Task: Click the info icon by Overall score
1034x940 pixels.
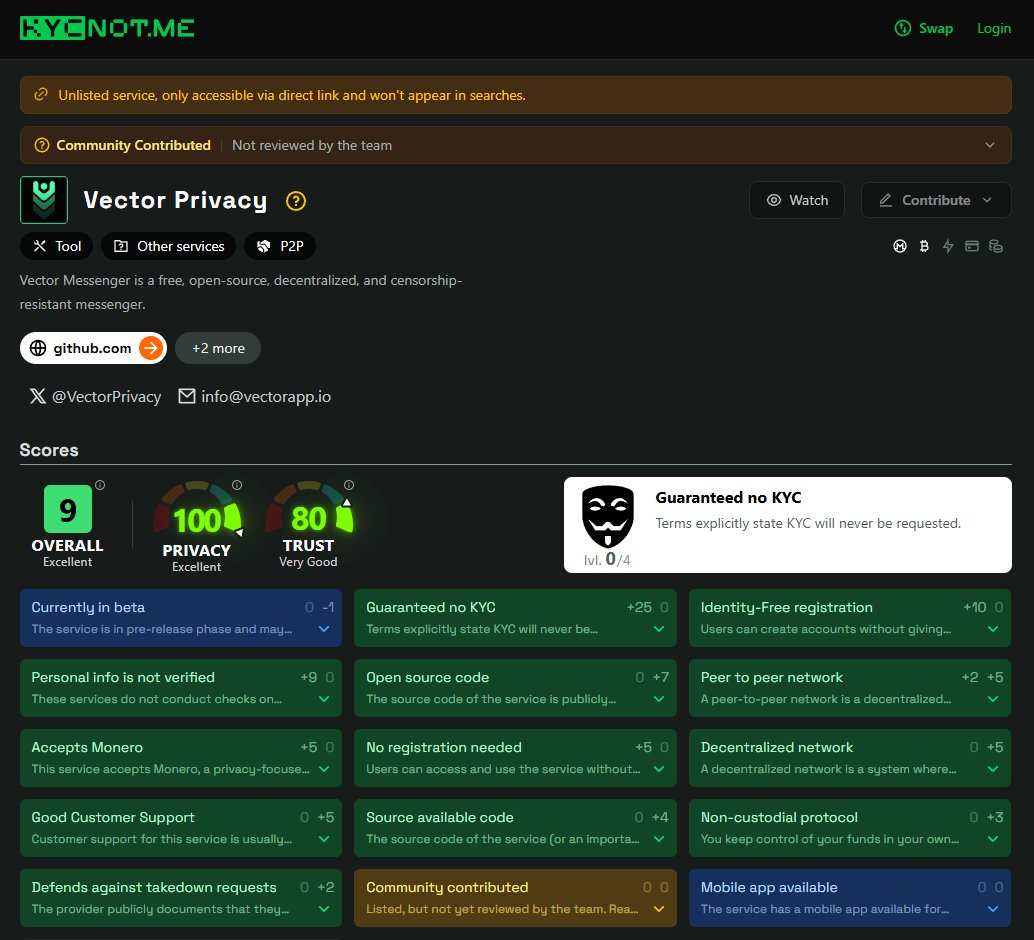Action: pos(100,485)
